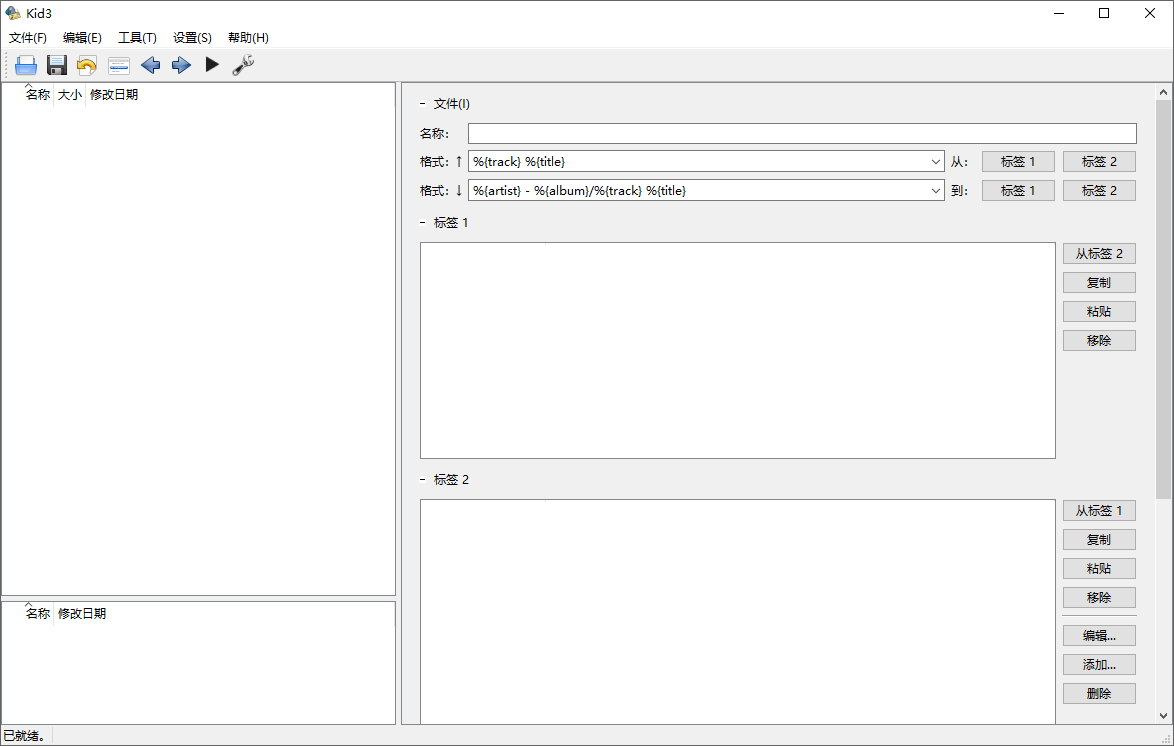Click the create playlist toolbar icon

119,65
